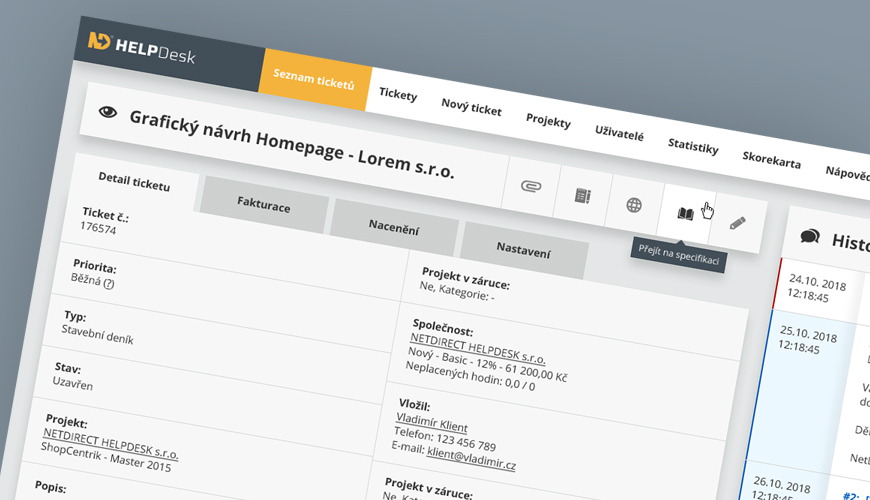Switch to the Nacenění tab

(x=393, y=227)
